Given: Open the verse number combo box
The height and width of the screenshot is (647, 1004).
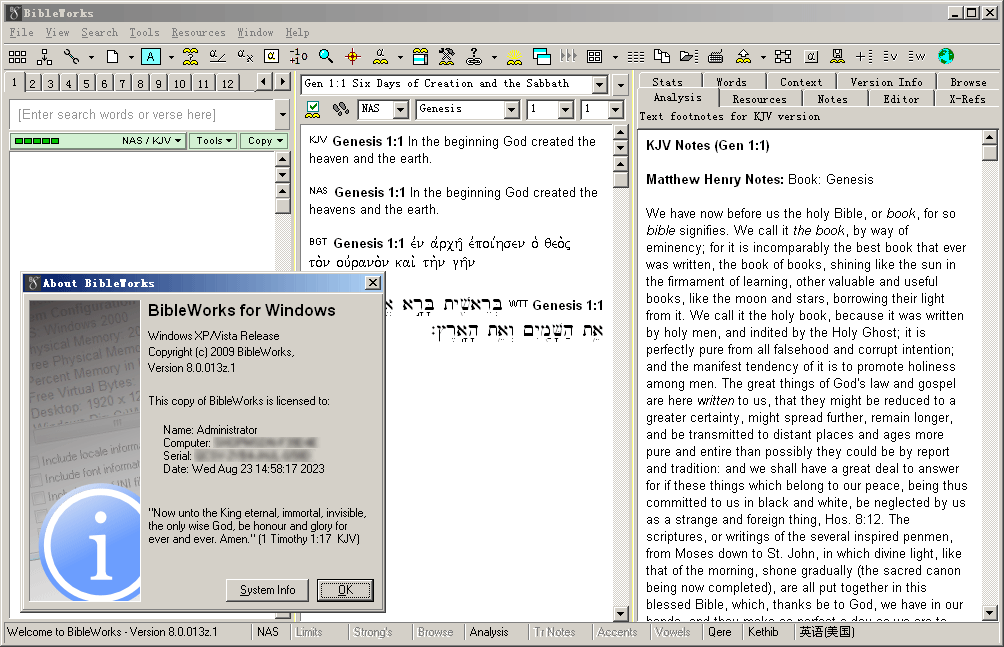Looking at the screenshot, I should 615,110.
